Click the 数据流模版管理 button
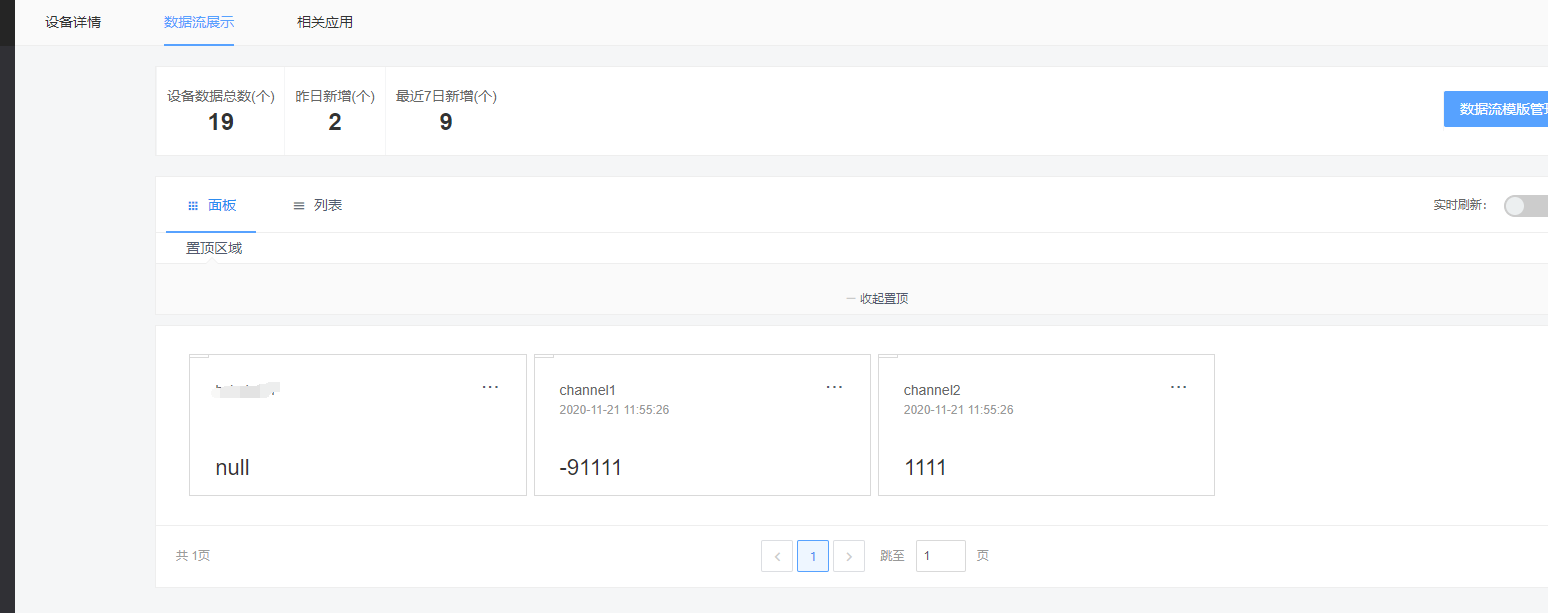This screenshot has height=613, width=1548. 1499,108
